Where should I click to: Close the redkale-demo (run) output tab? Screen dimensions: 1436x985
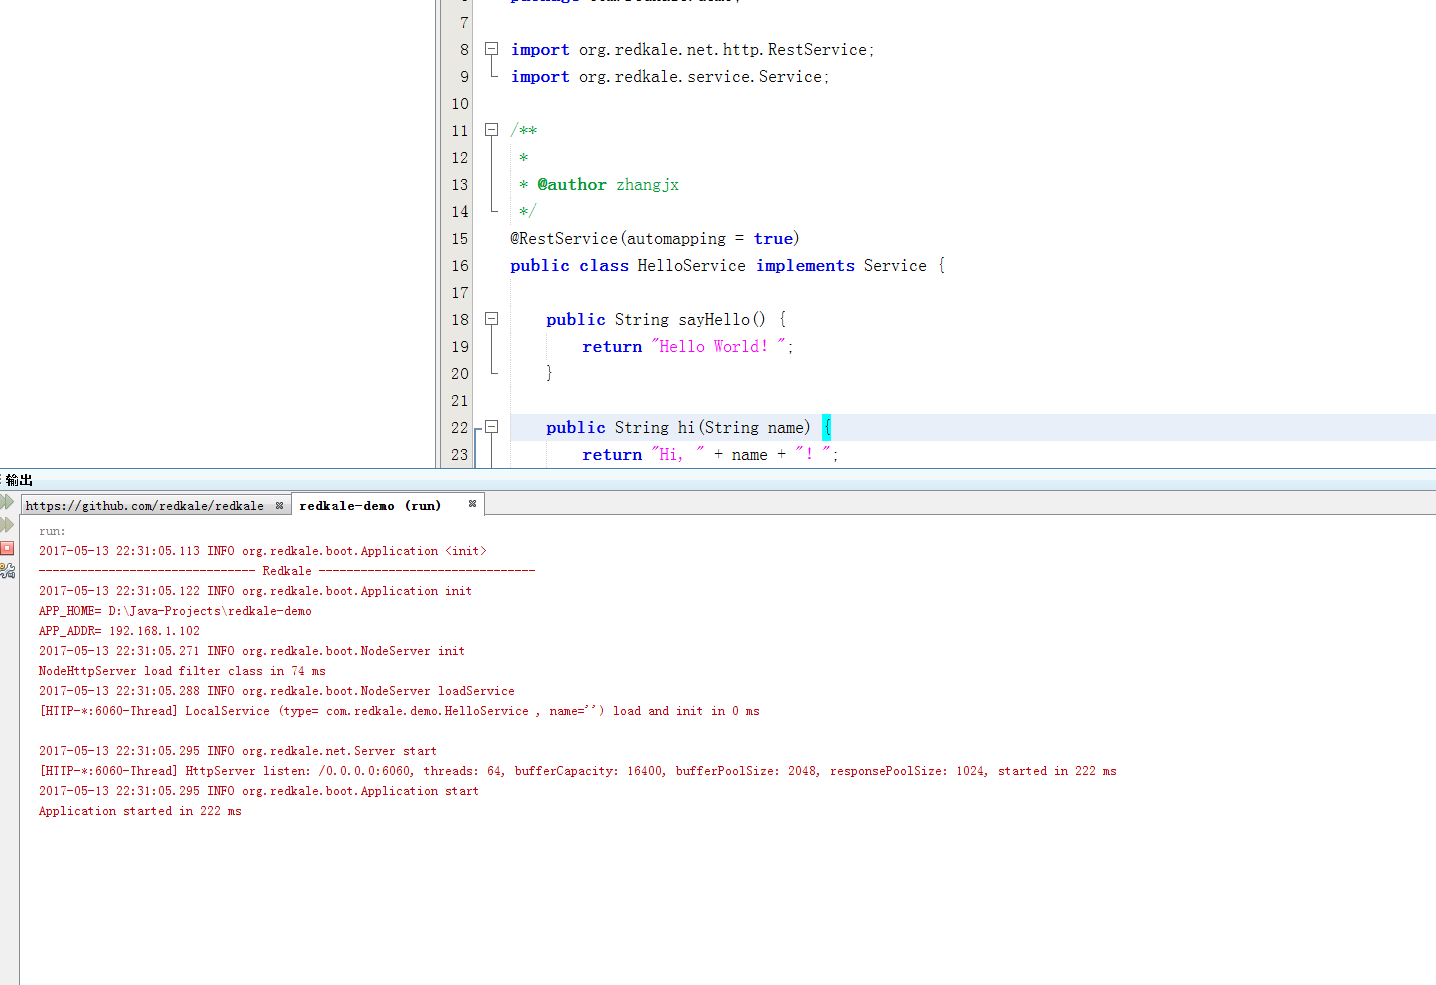tap(472, 504)
